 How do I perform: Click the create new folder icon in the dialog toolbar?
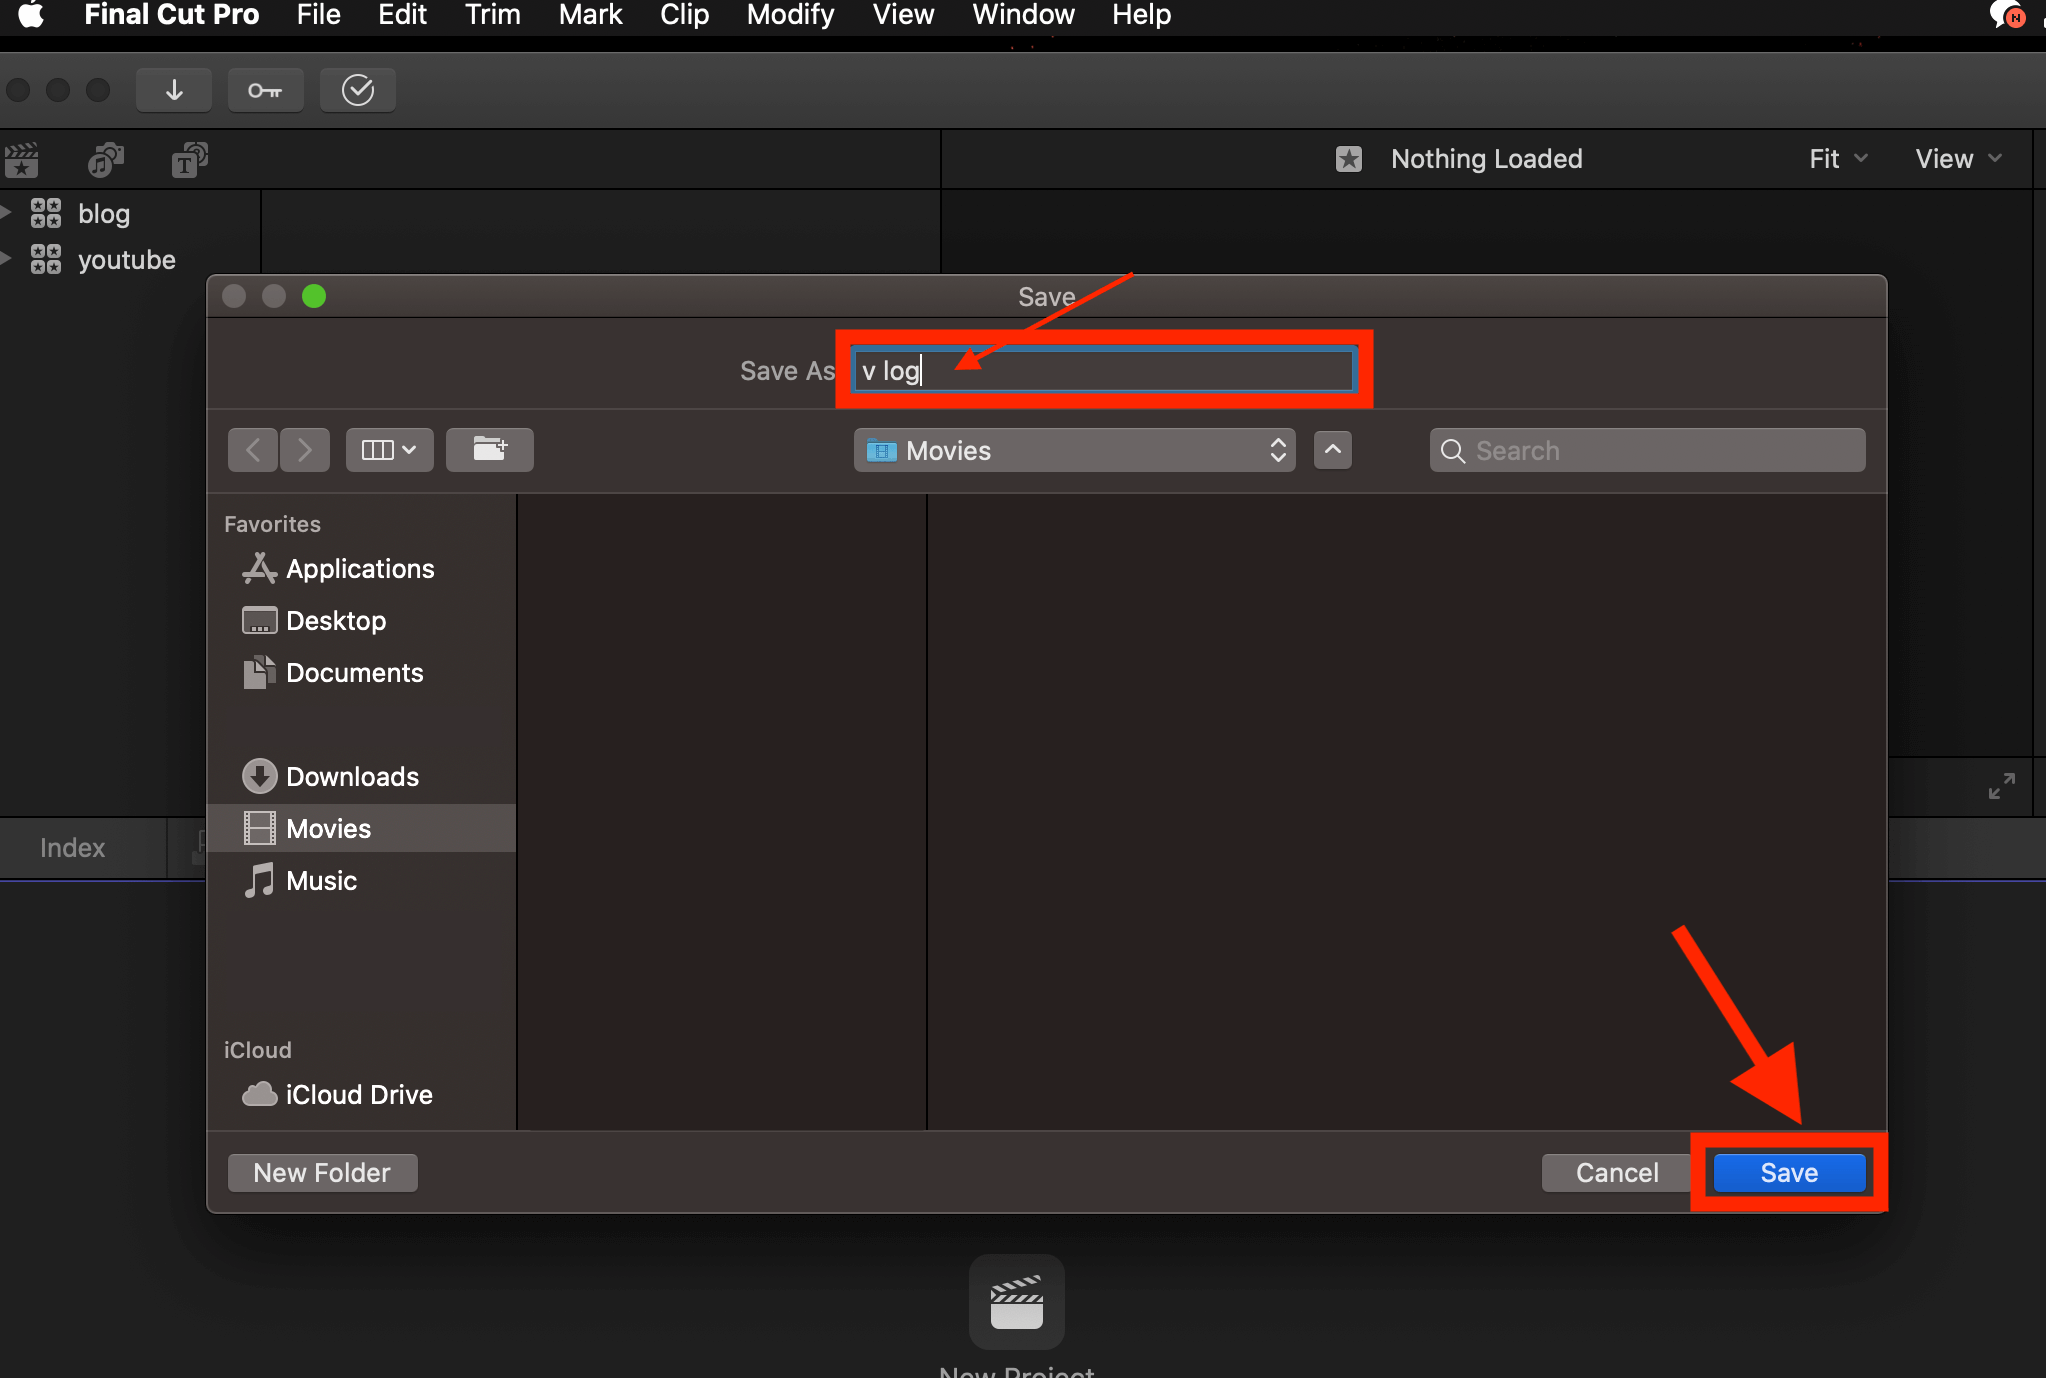click(489, 450)
